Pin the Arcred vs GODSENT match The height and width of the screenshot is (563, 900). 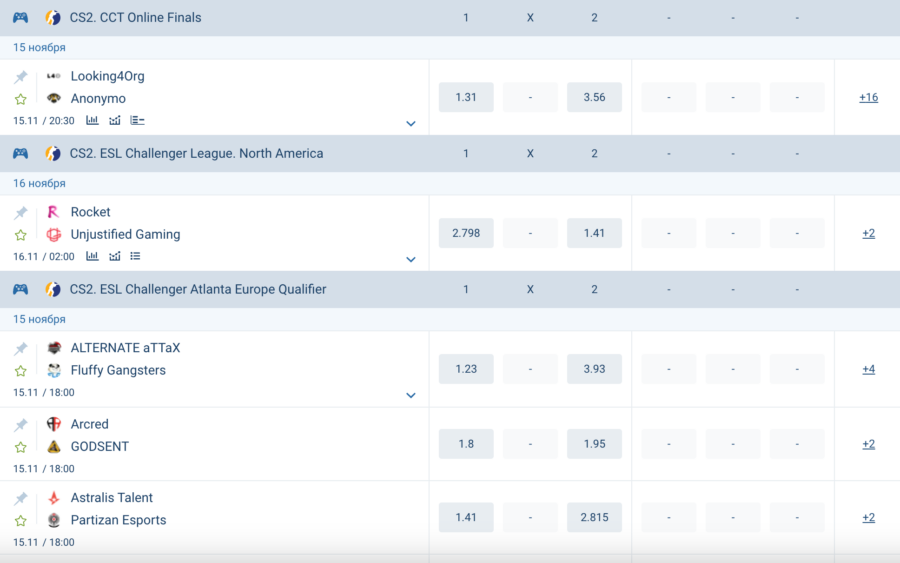[20, 425]
